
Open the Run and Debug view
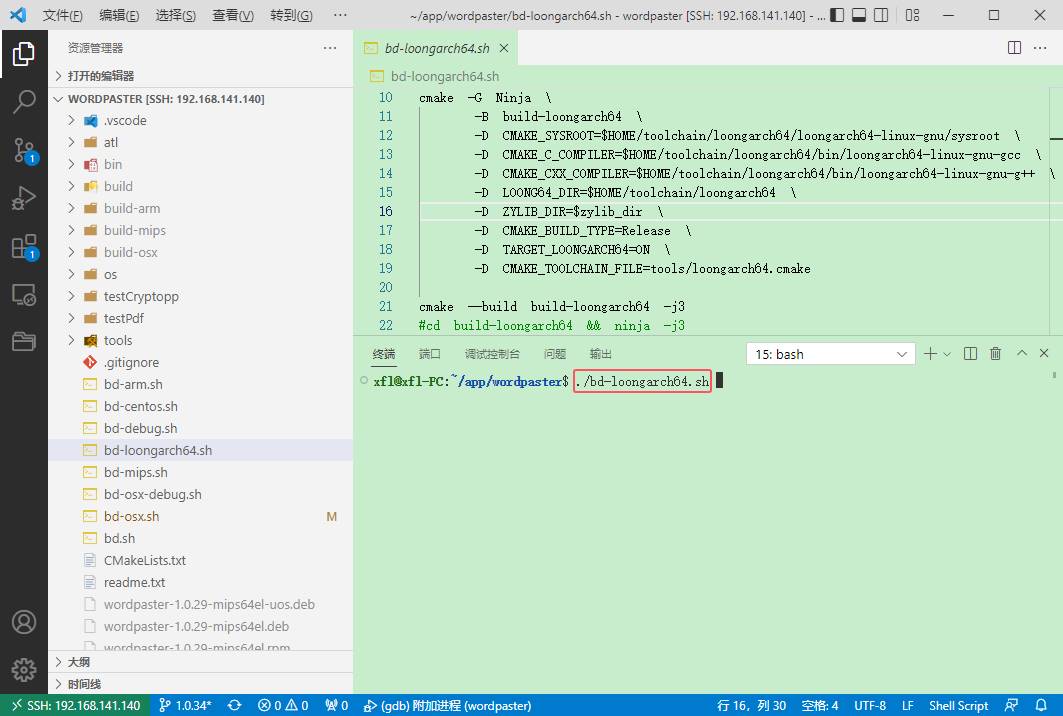pos(24,198)
